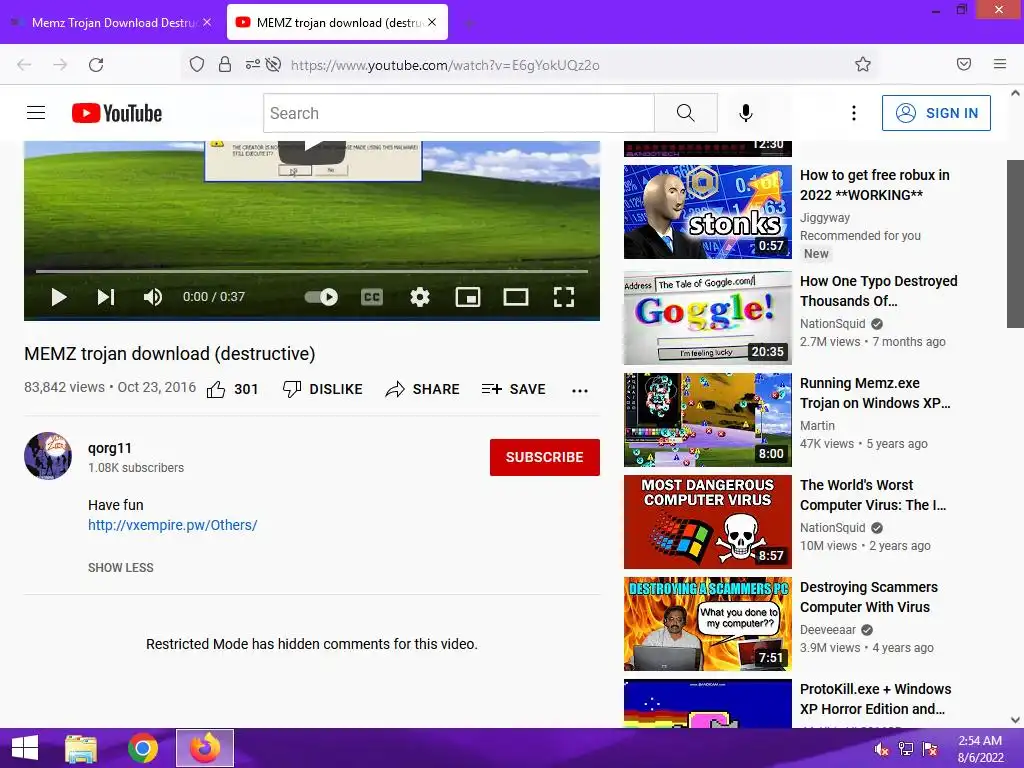Open the network icon in system tray
1024x768 pixels.
[906, 749]
